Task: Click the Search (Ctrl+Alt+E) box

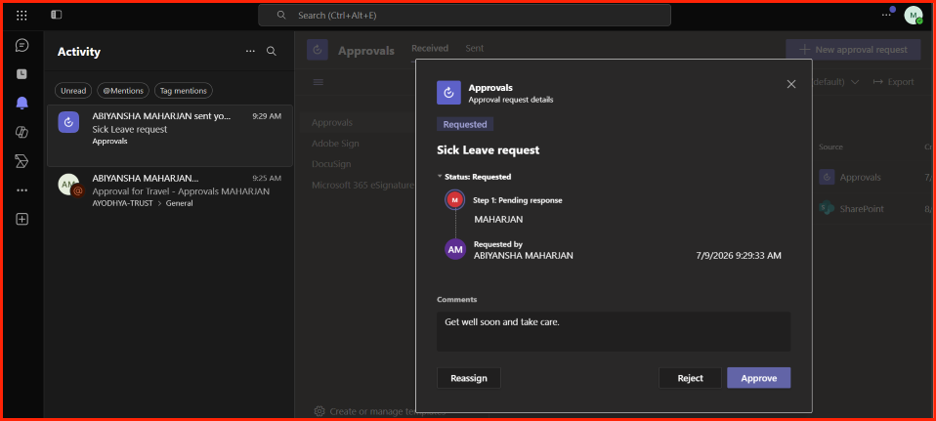Action: coord(464,16)
